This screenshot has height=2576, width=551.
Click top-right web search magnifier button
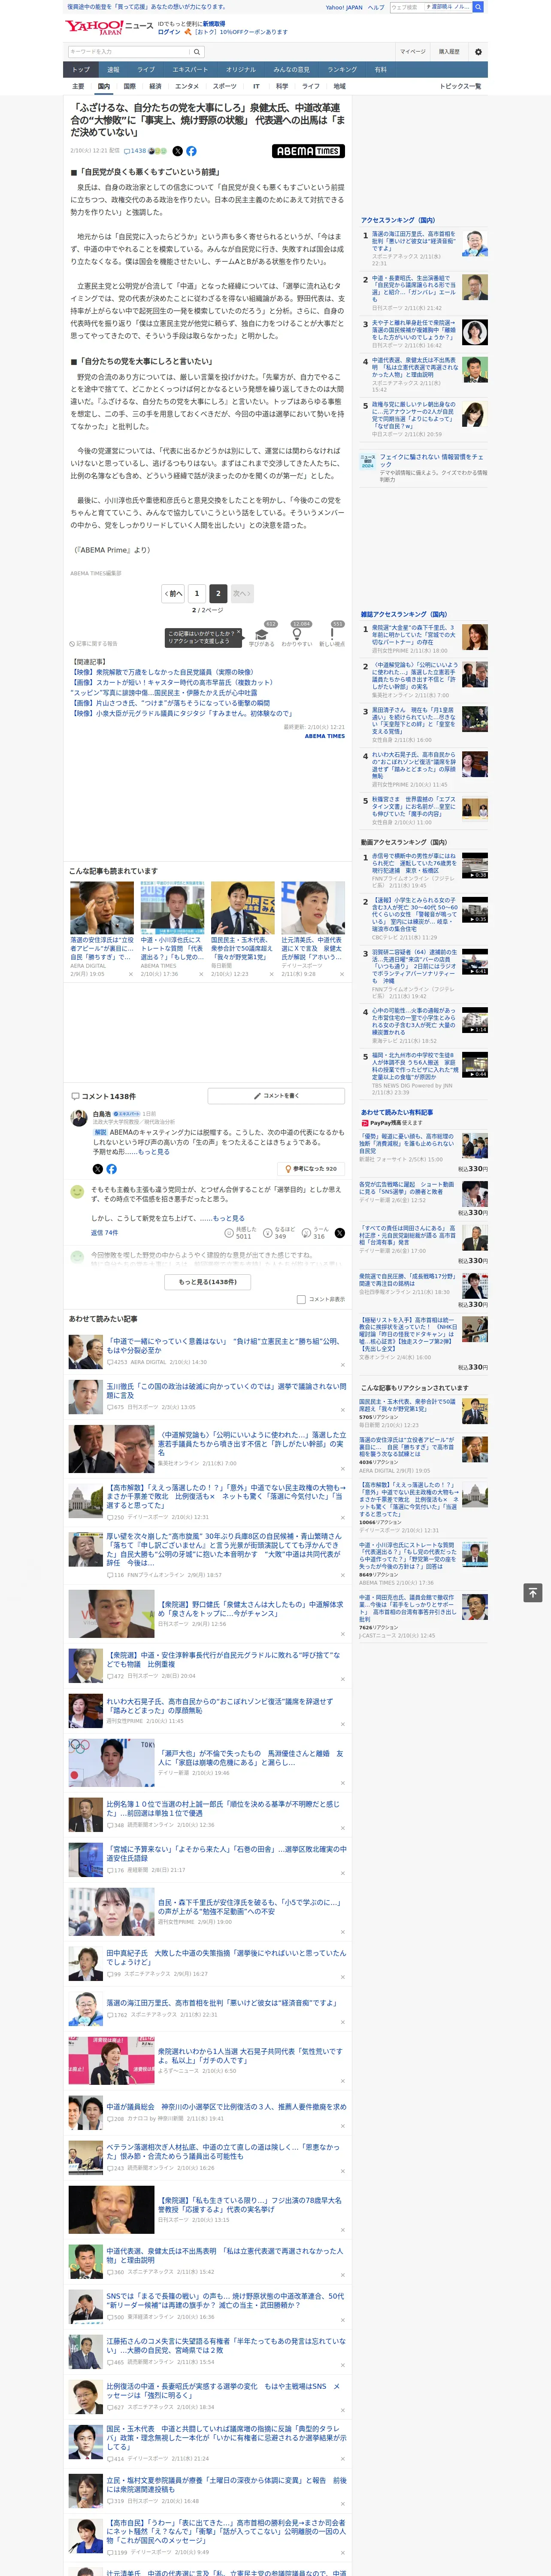tap(479, 7)
